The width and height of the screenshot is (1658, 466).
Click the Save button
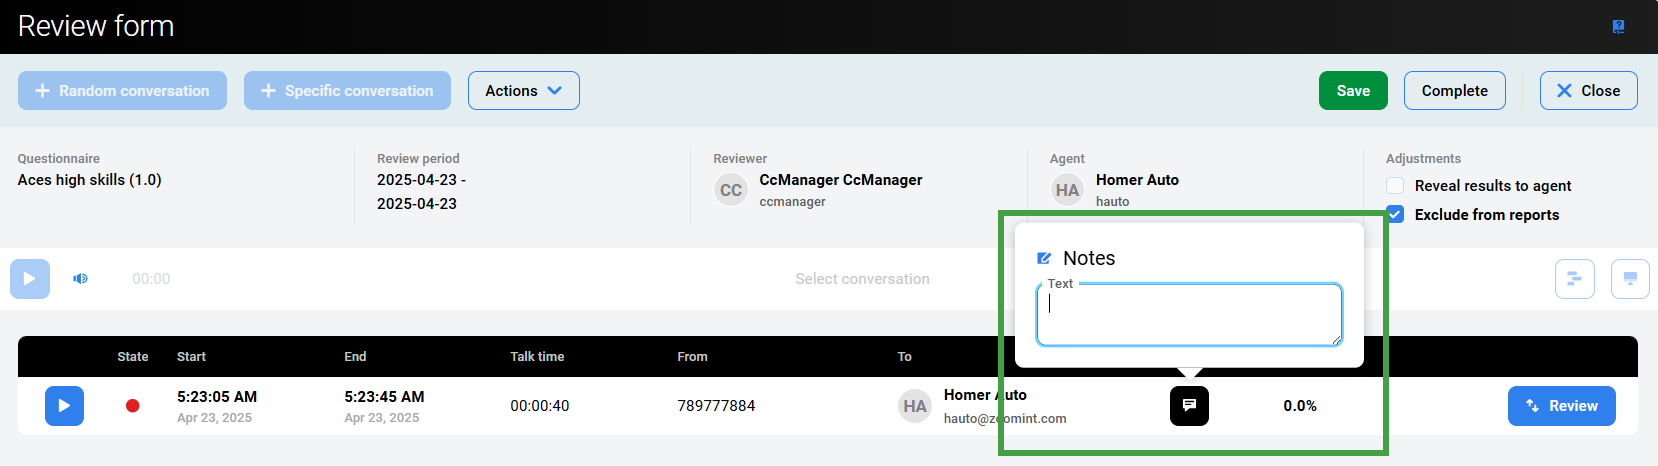tap(1353, 91)
